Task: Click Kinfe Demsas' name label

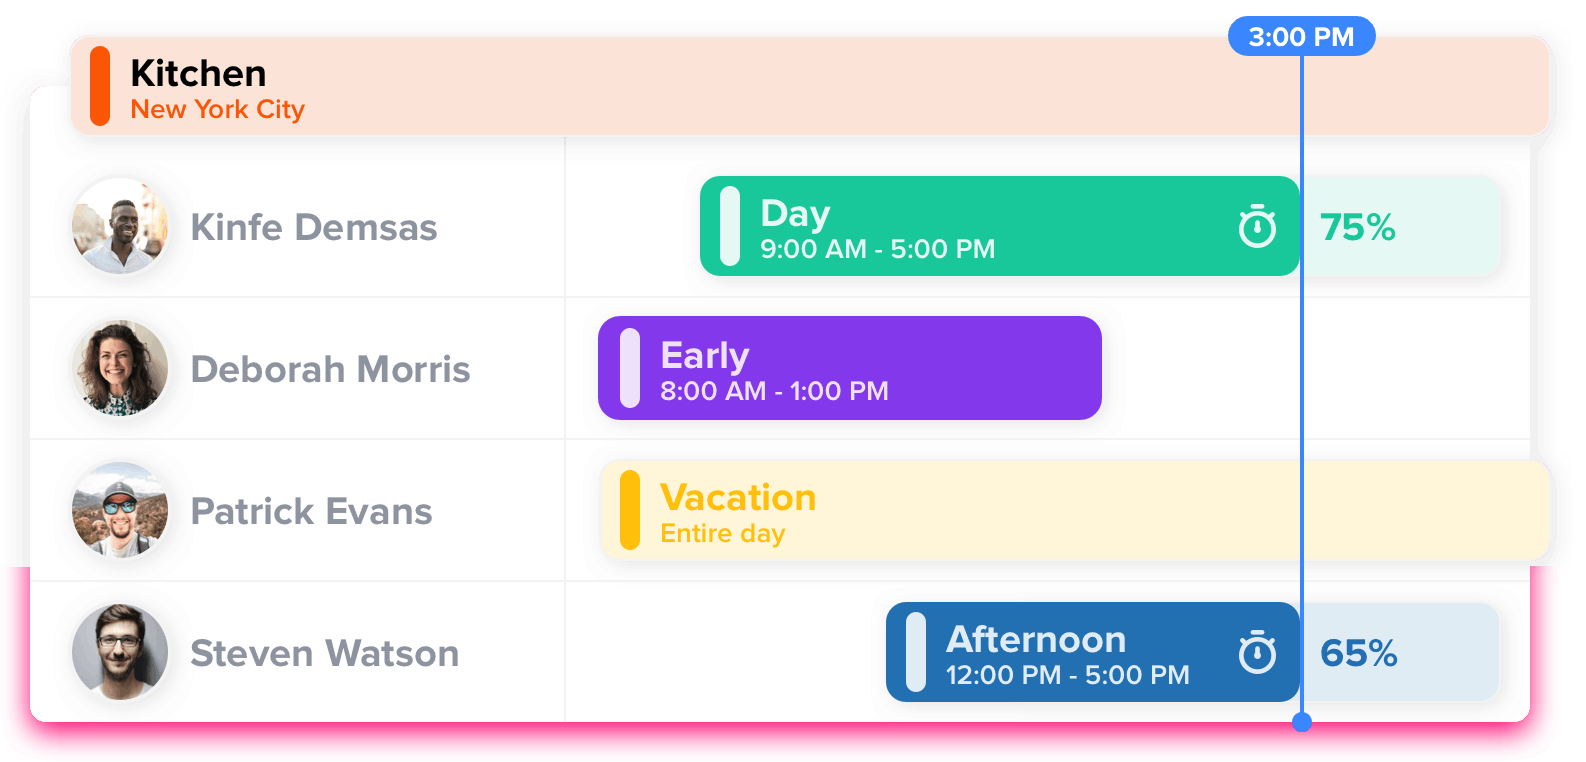Action: [x=314, y=227]
